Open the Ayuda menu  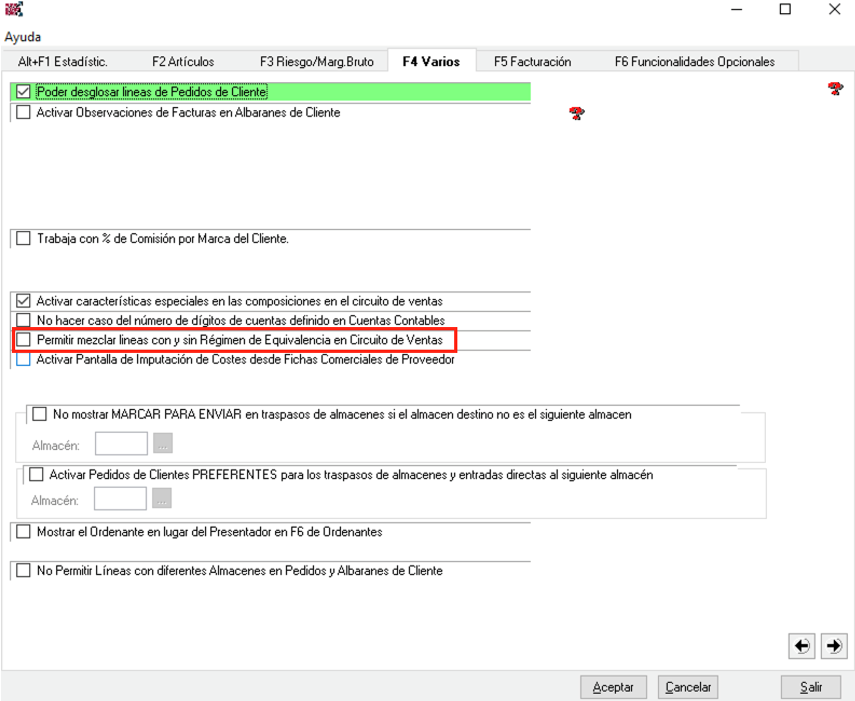(x=23, y=37)
